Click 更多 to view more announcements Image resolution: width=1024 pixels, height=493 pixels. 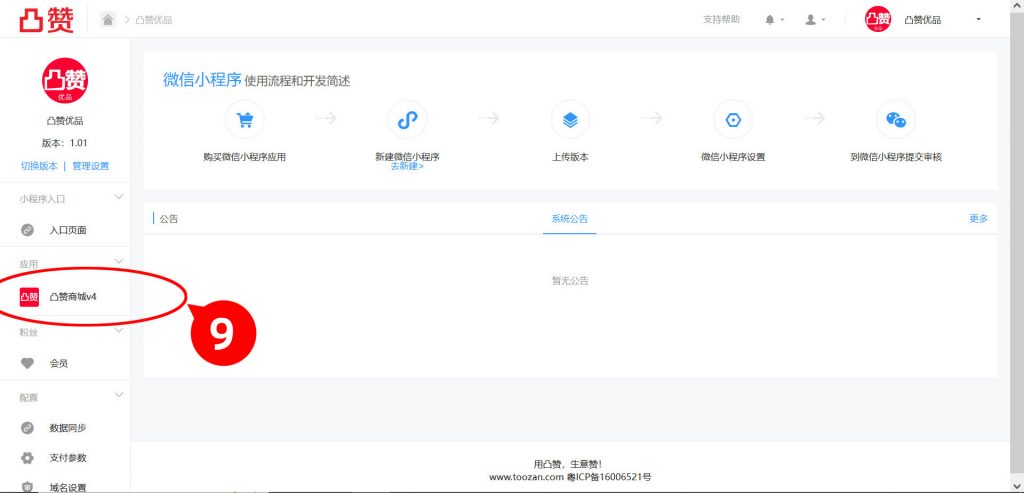[979, 219]
